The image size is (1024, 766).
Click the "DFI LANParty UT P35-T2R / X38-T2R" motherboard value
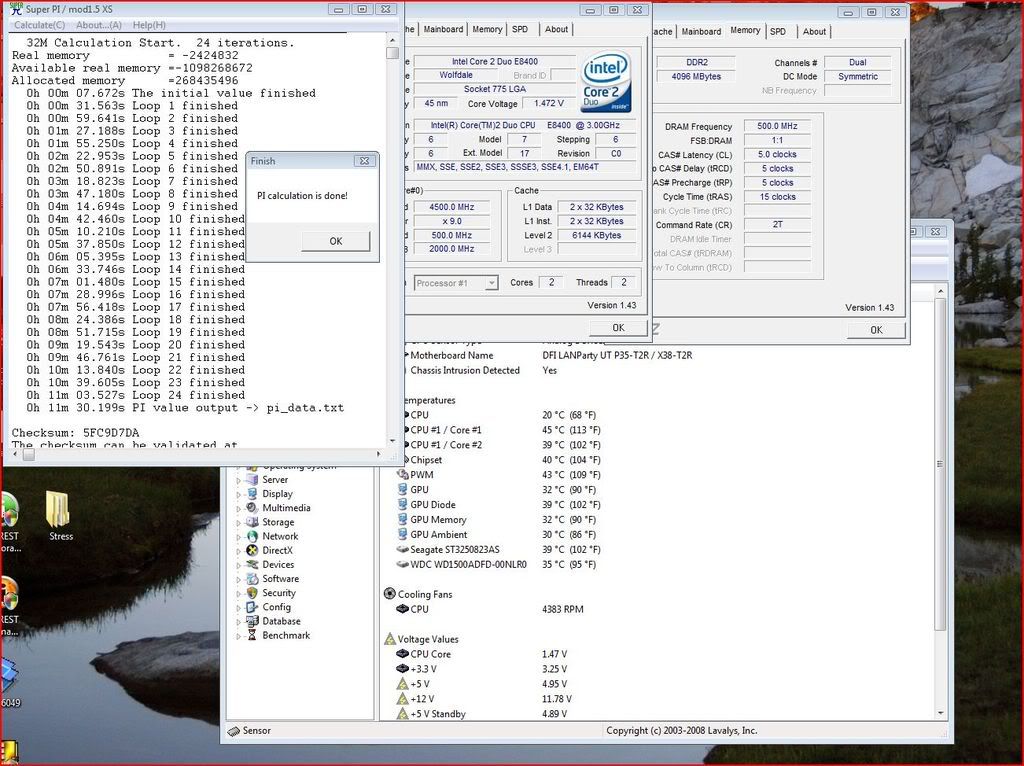click(617, 355)
